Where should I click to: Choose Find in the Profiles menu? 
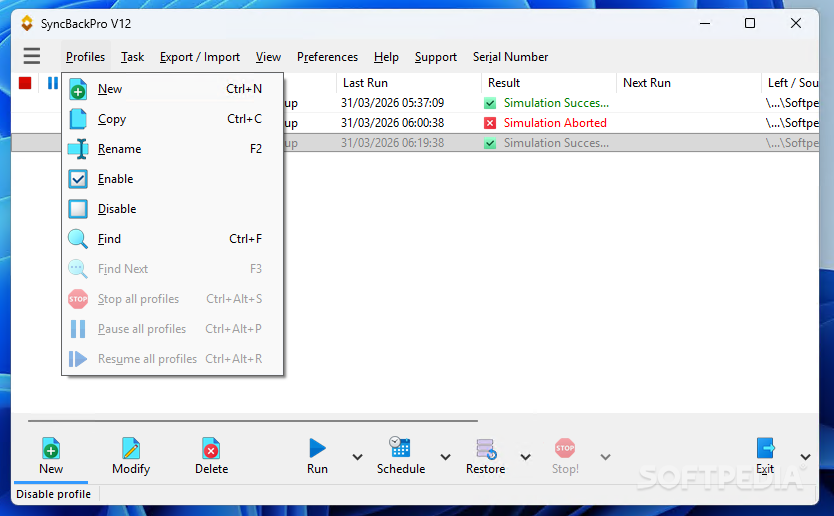click(x=172, y=239)
